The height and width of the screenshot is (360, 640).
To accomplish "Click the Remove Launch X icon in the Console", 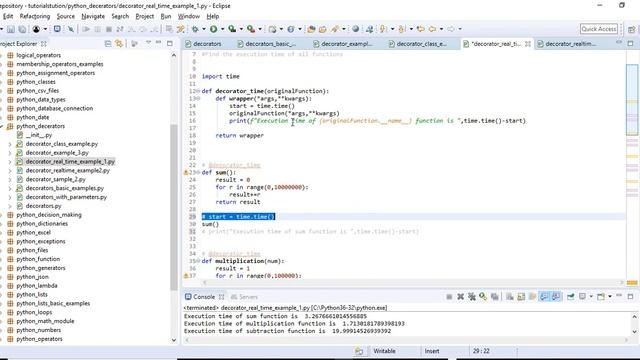I will point(460,297).
